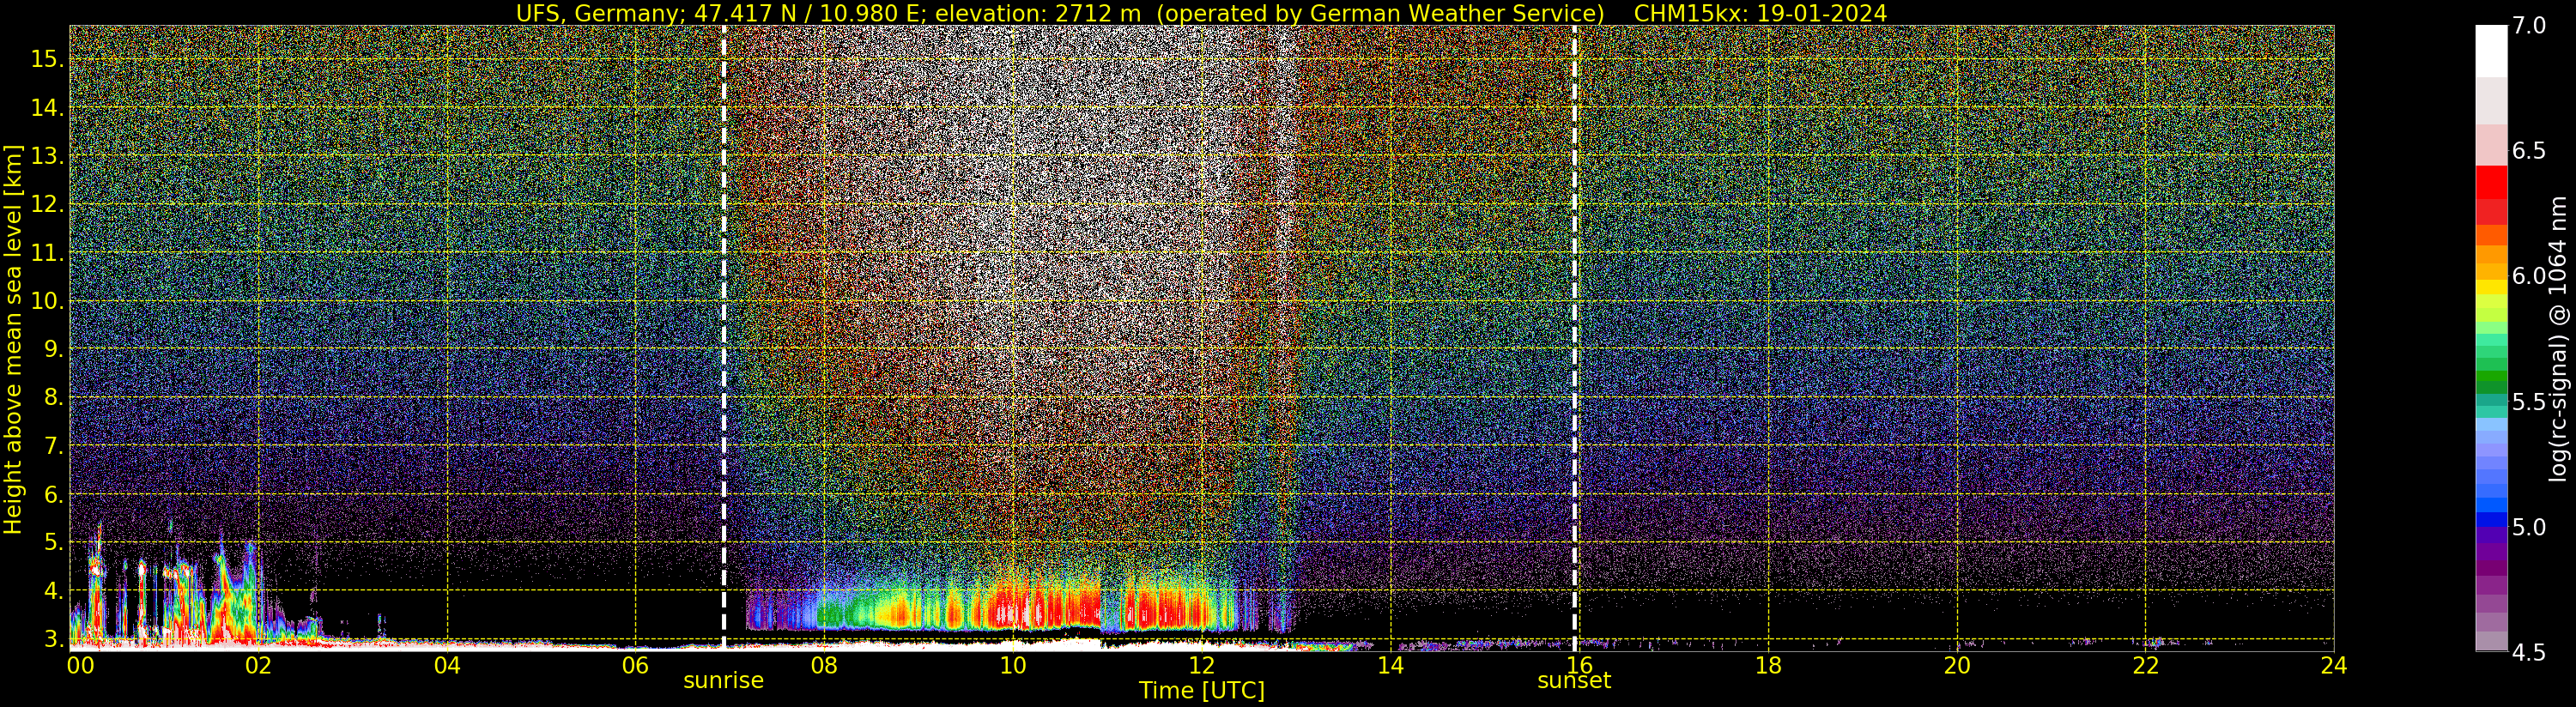Image resolution: width=2576 pixels, height=707 pixels.
Task: Click the colorbar value label "6.0"
Action: point(2529,276)
